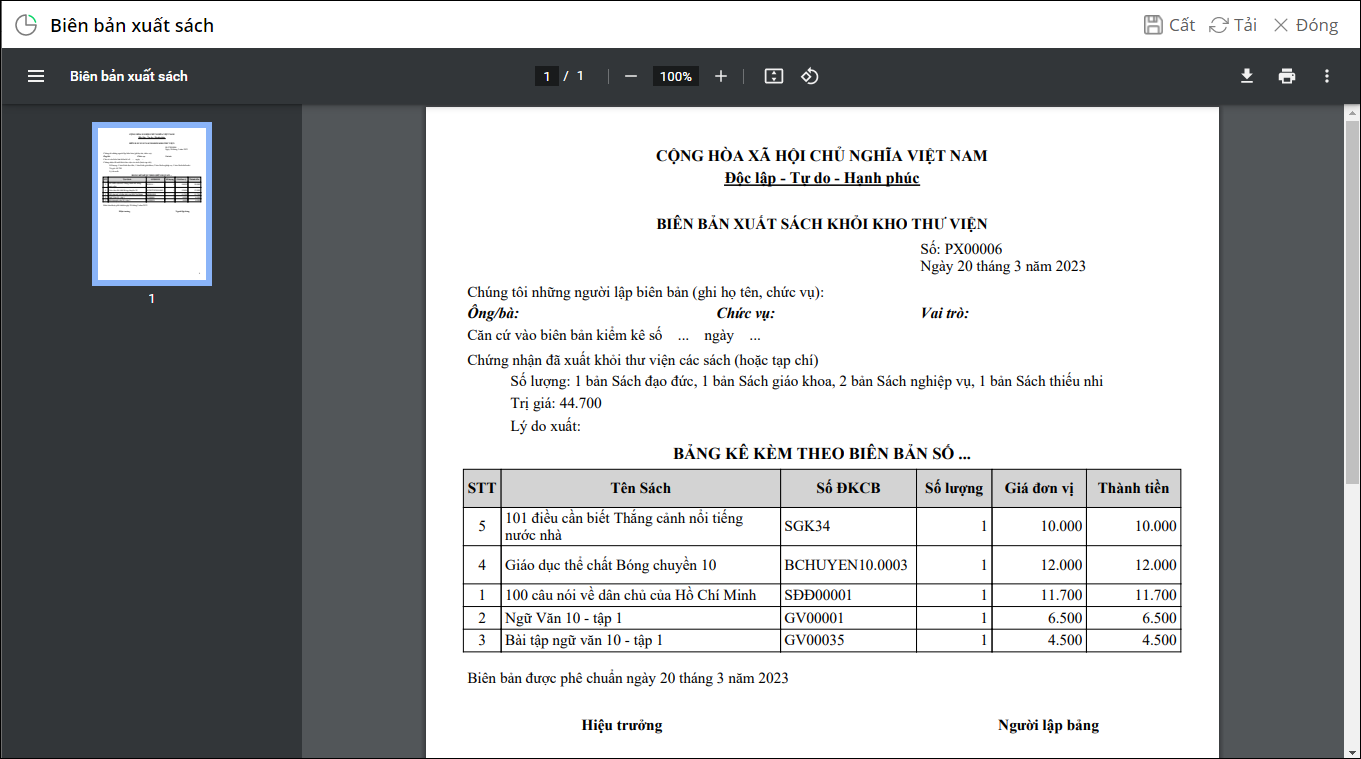Save using the Cất button
Viewport: 1361px width, 759px height.
[x=1170, y=25]
